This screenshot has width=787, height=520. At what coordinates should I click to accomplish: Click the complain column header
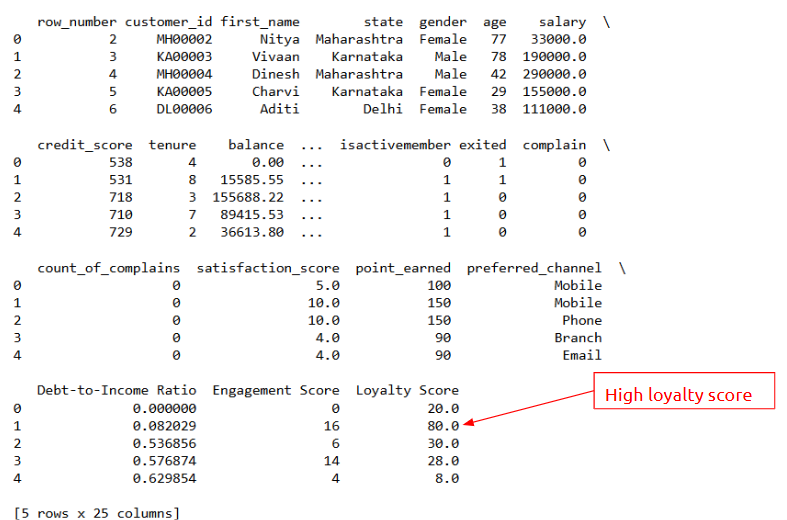point(554,146)
